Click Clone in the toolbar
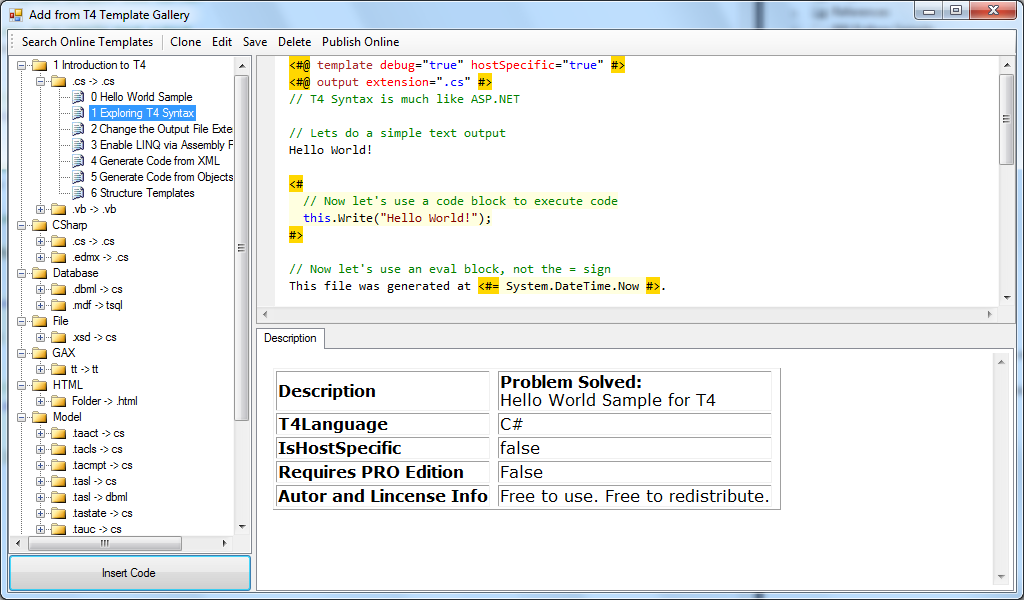Viewport: 1024px width, 600px height. pyautogui.click(x=185, y=42)
